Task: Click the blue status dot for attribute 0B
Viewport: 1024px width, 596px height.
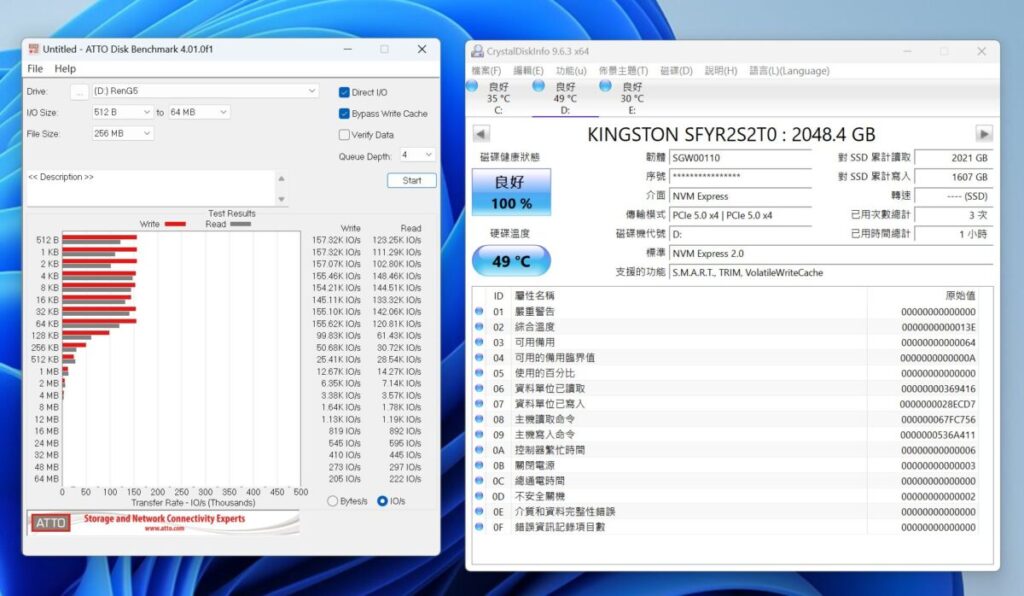Action: (479, 465)
